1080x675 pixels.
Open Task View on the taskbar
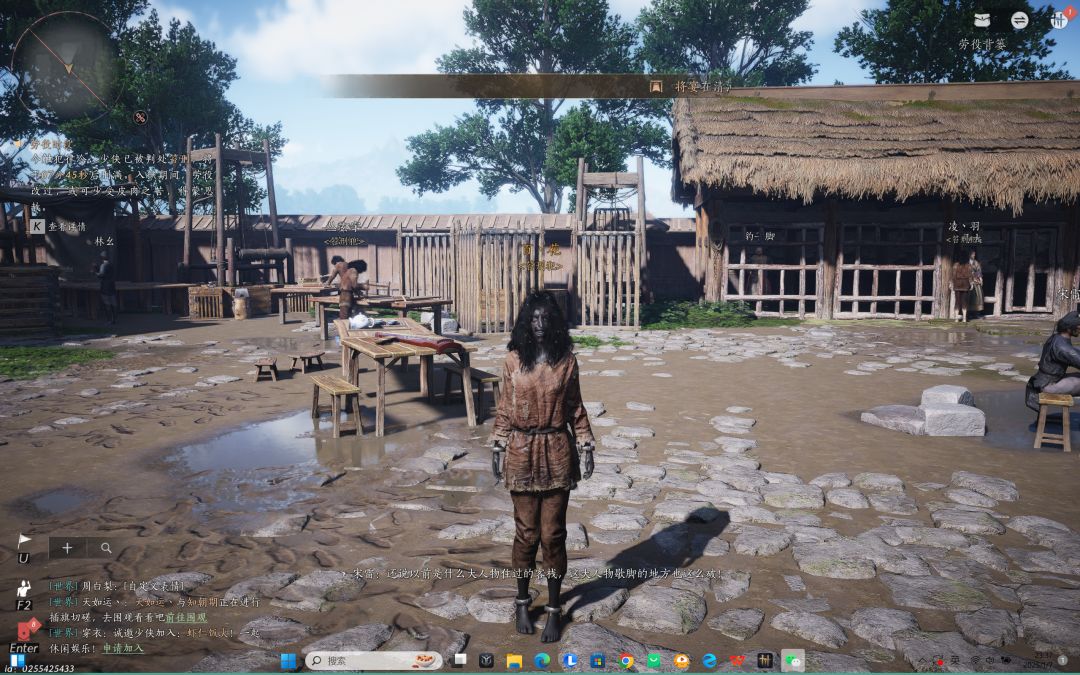[x=459, y=661]
